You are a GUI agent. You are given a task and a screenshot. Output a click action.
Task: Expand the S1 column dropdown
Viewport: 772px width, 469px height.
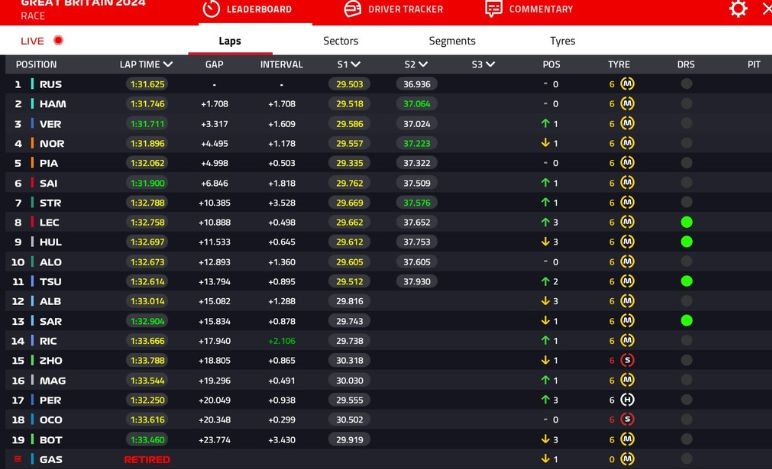(356, 64)
